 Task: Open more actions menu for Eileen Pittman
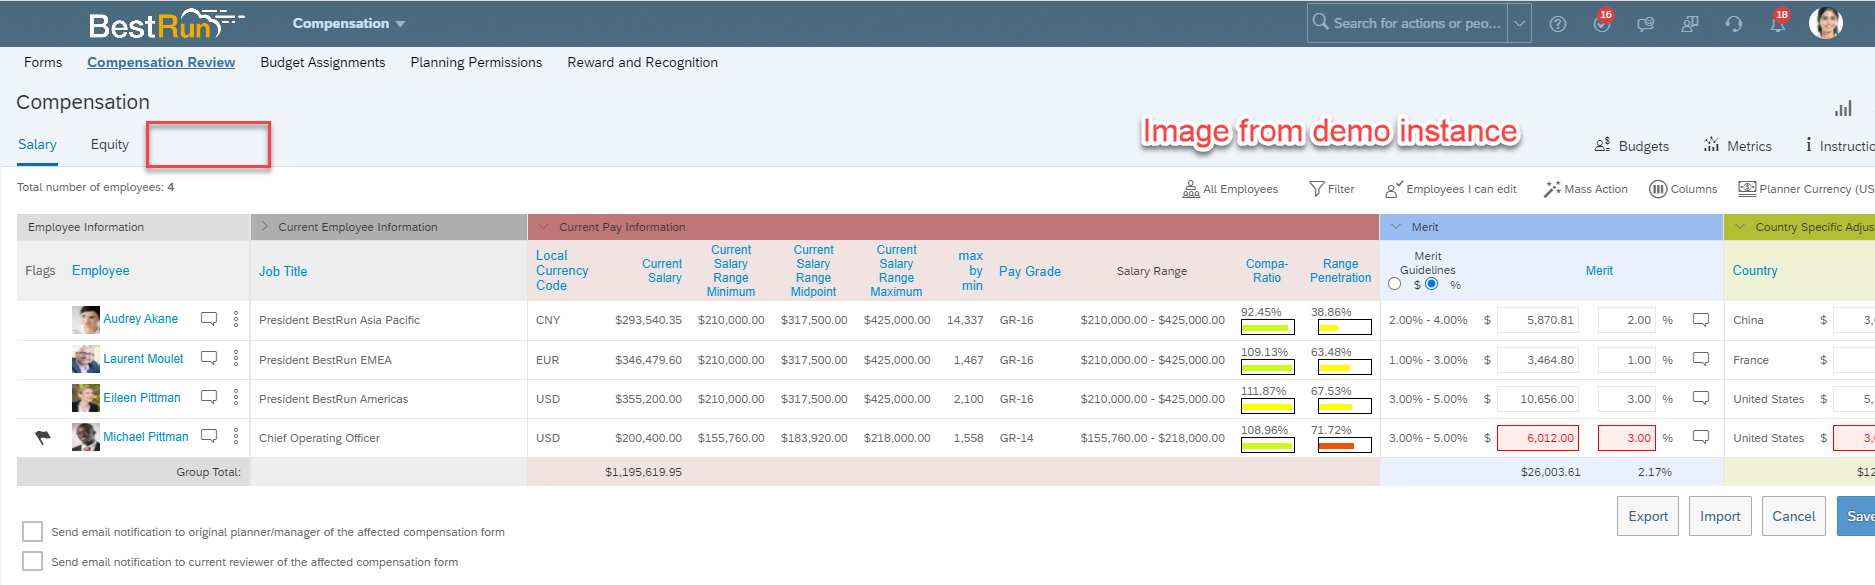tap(236, 397)
